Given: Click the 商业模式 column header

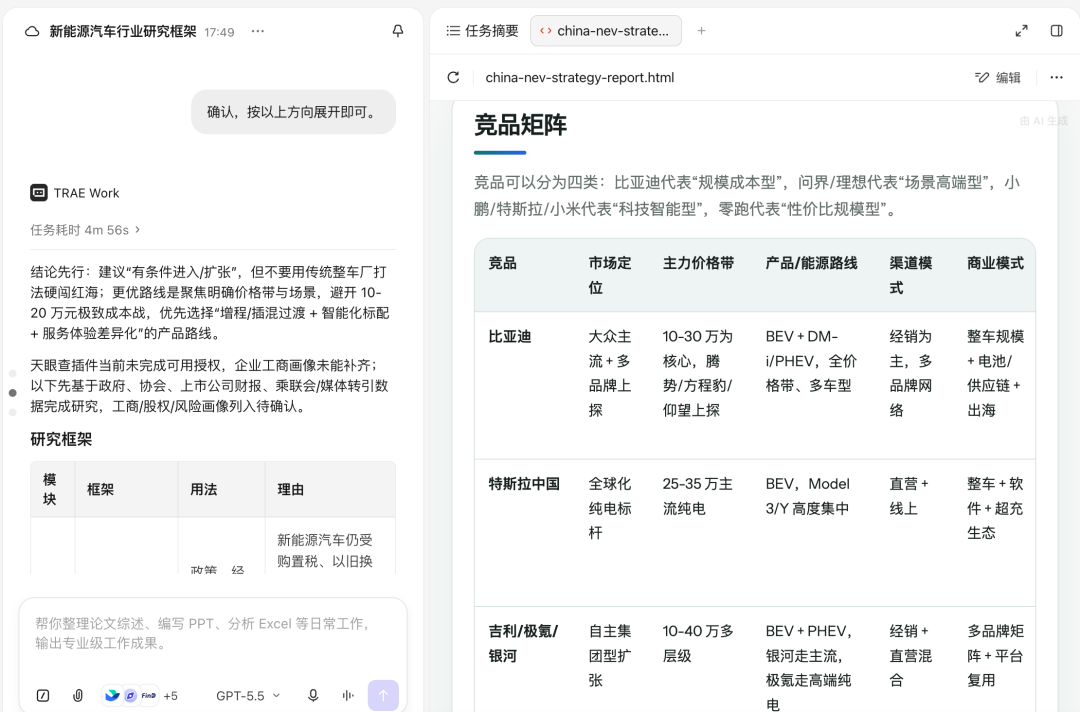Looking at the screenshot, I should click(x=995, y=263).
